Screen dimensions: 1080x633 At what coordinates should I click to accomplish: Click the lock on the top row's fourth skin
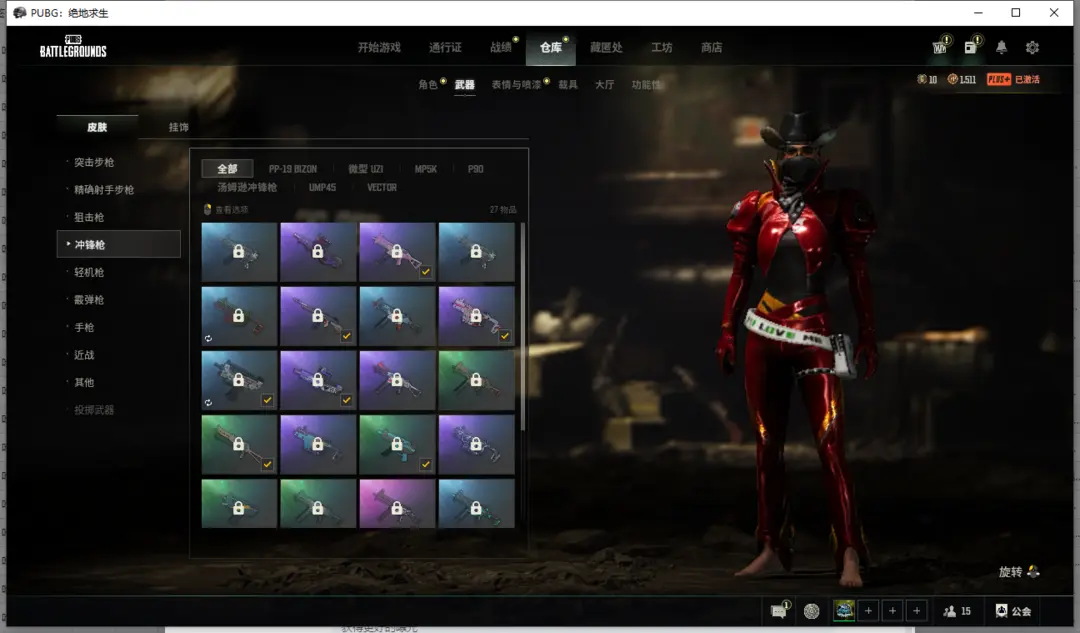tap(476, 251)
